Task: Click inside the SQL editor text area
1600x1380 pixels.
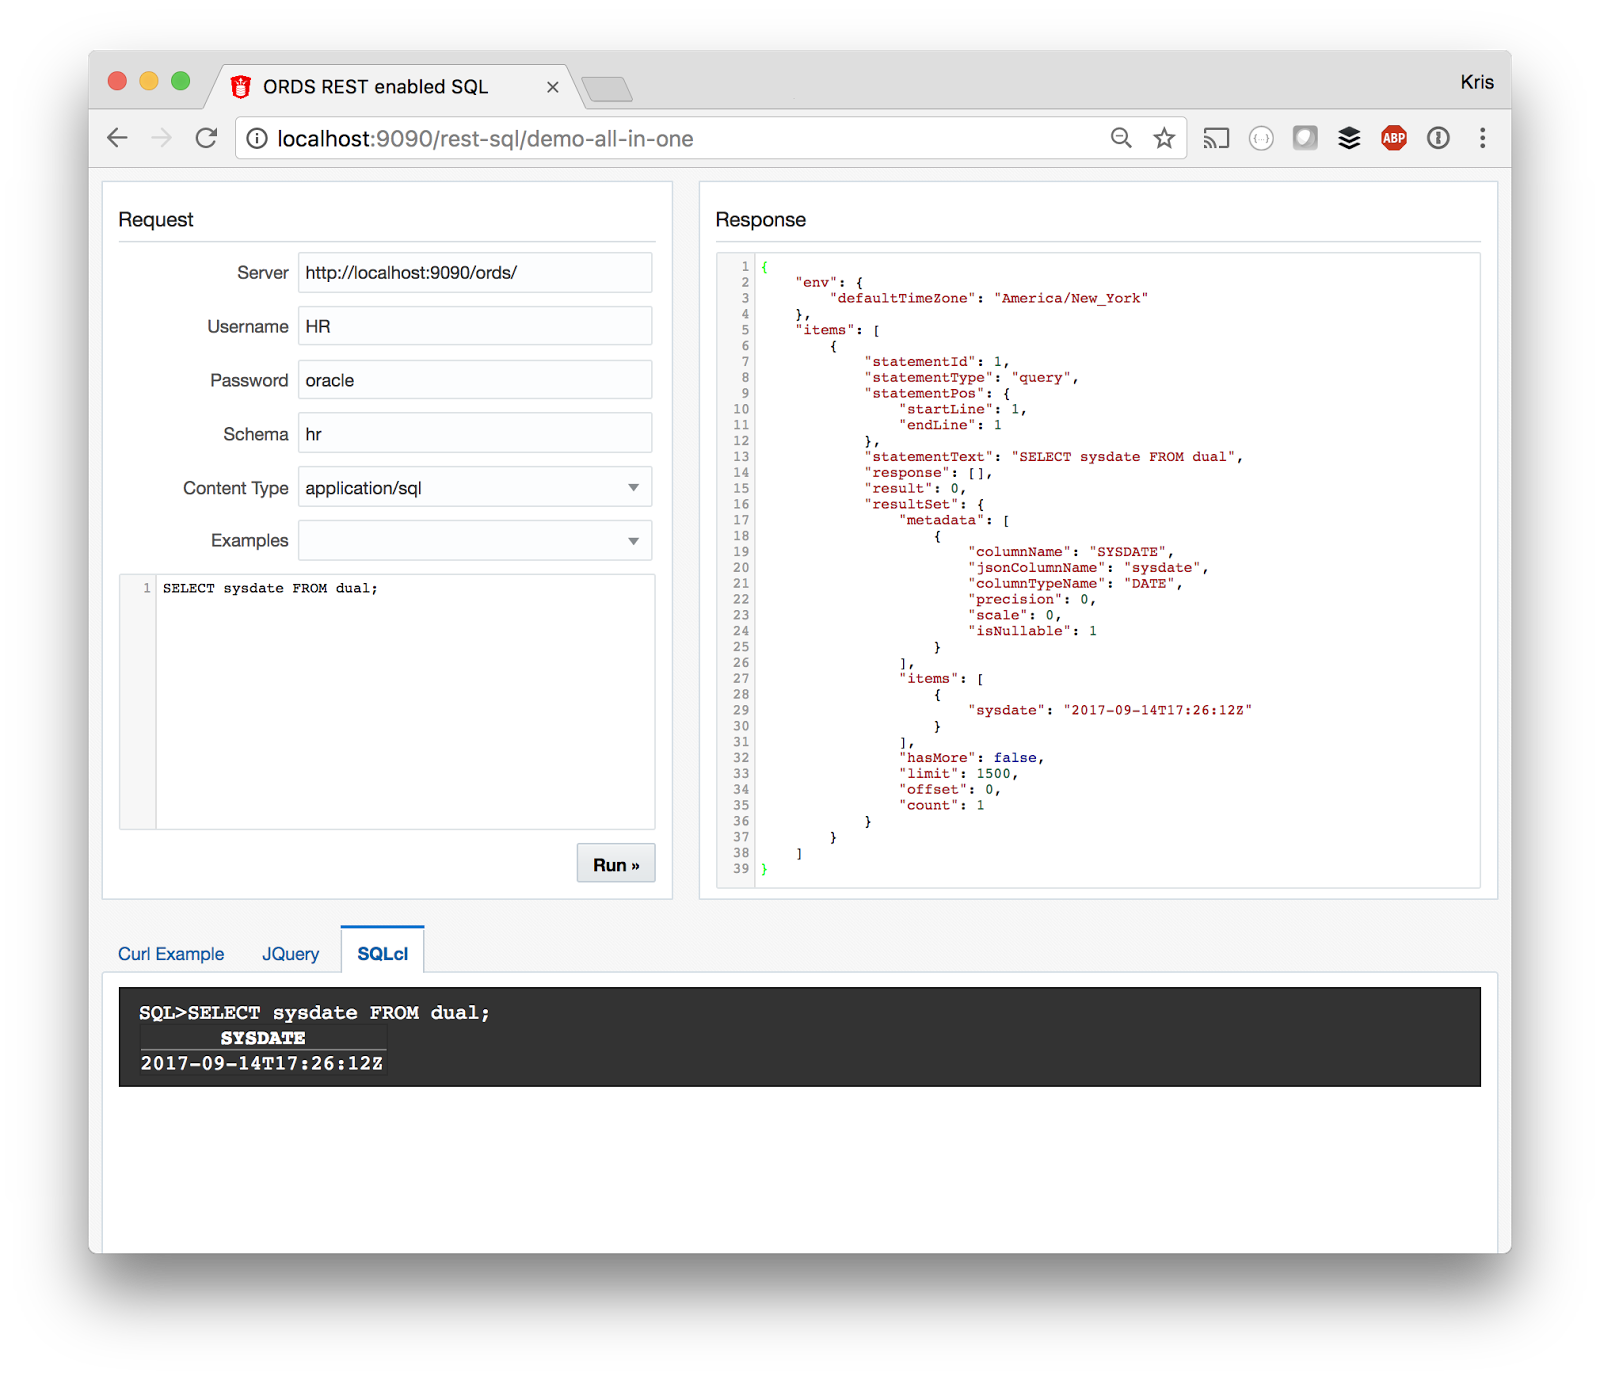Action: tap(405, 702)
